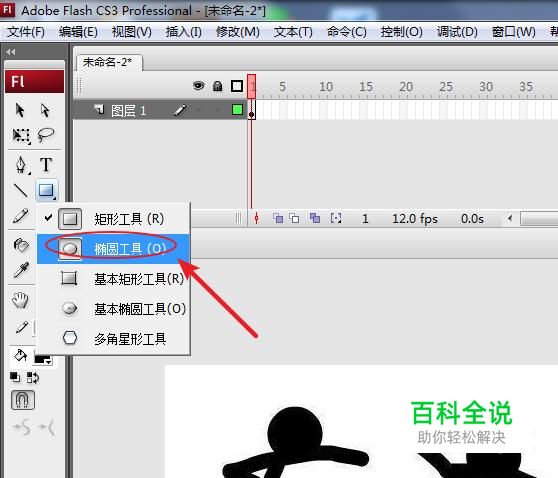
Task: Select the Free Transform tool
Action: (x=21, y=136)
